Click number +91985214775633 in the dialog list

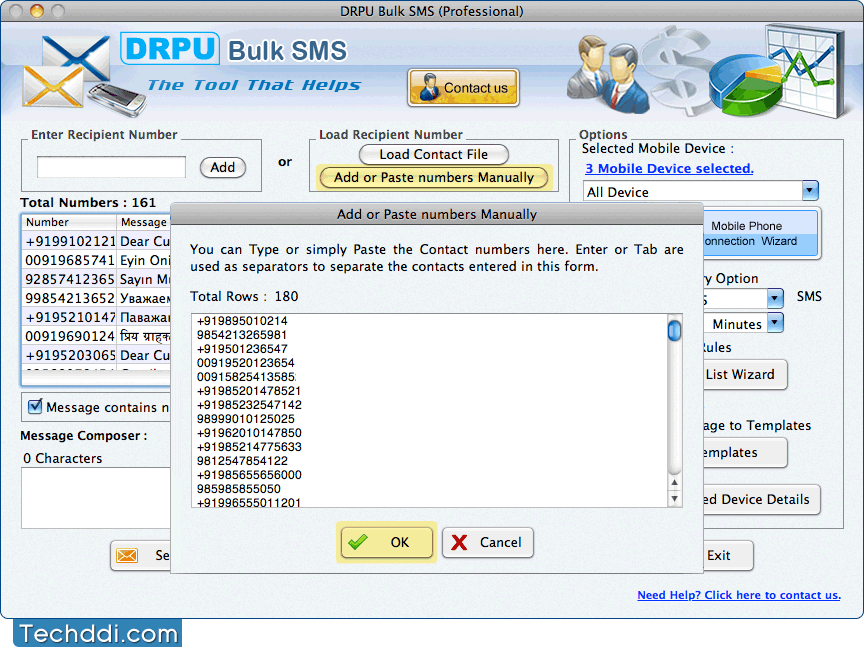(x=249, y=447)
